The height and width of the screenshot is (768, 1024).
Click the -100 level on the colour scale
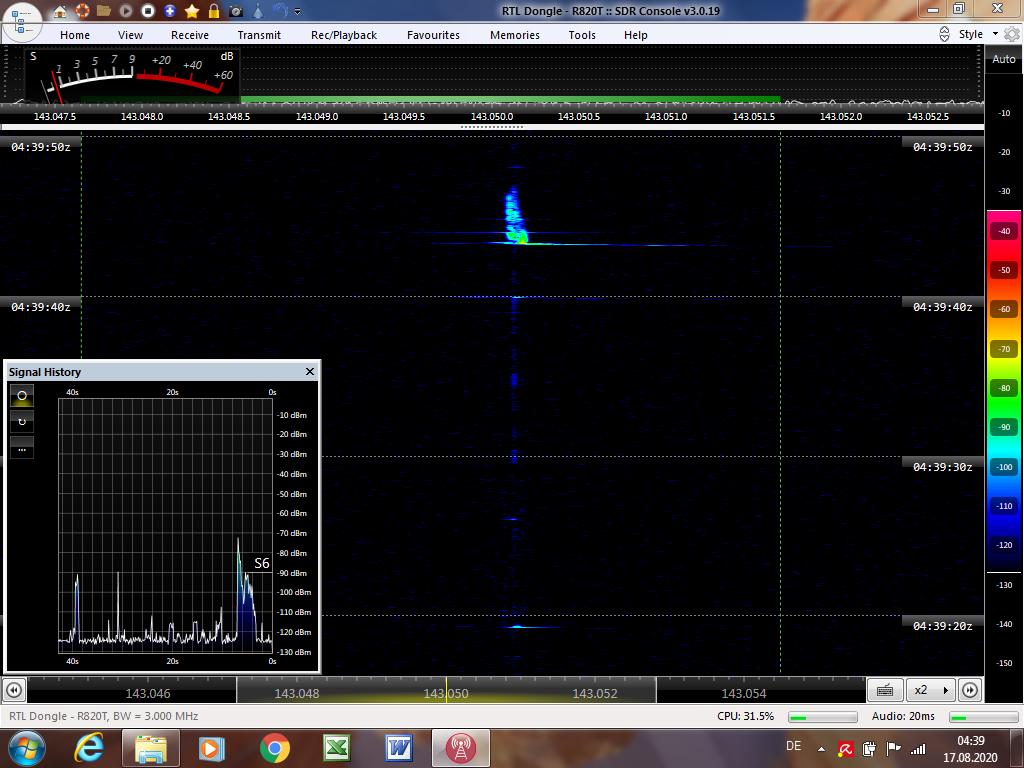[x=1004, y=466]
